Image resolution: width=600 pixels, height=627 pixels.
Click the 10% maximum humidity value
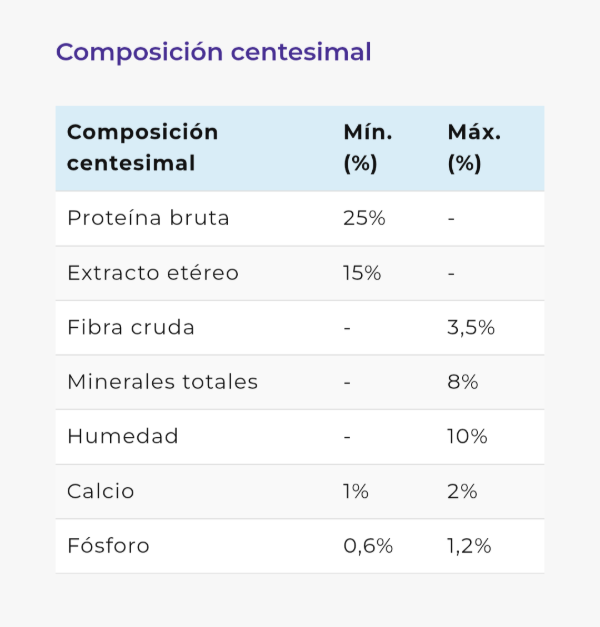[467, 436]
